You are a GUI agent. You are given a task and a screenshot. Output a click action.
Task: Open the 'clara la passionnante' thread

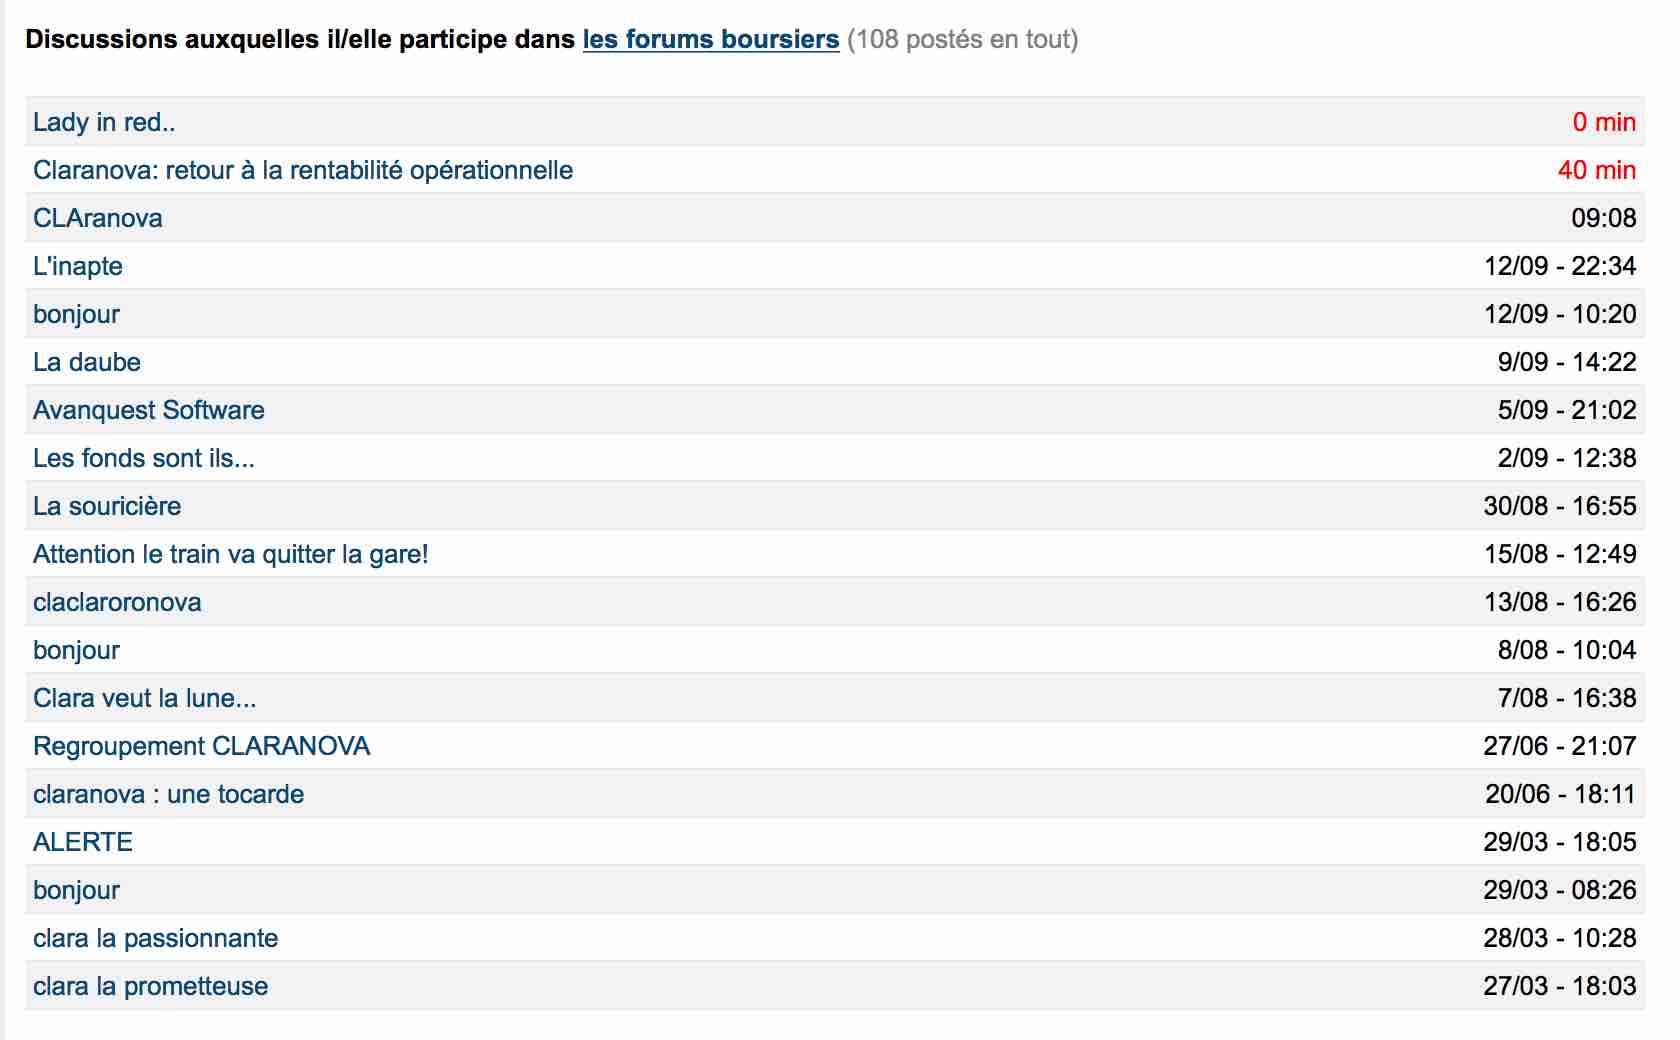point(156,938)
